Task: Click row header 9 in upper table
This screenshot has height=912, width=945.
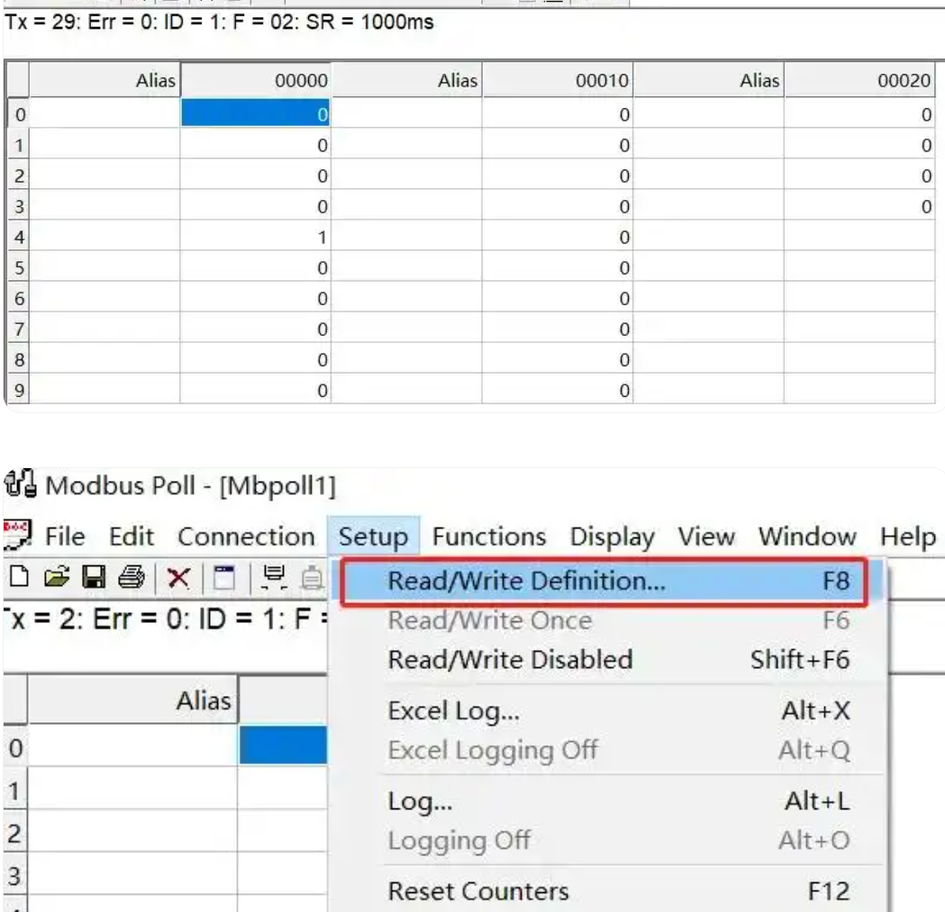Action: (x=18, y=390)
